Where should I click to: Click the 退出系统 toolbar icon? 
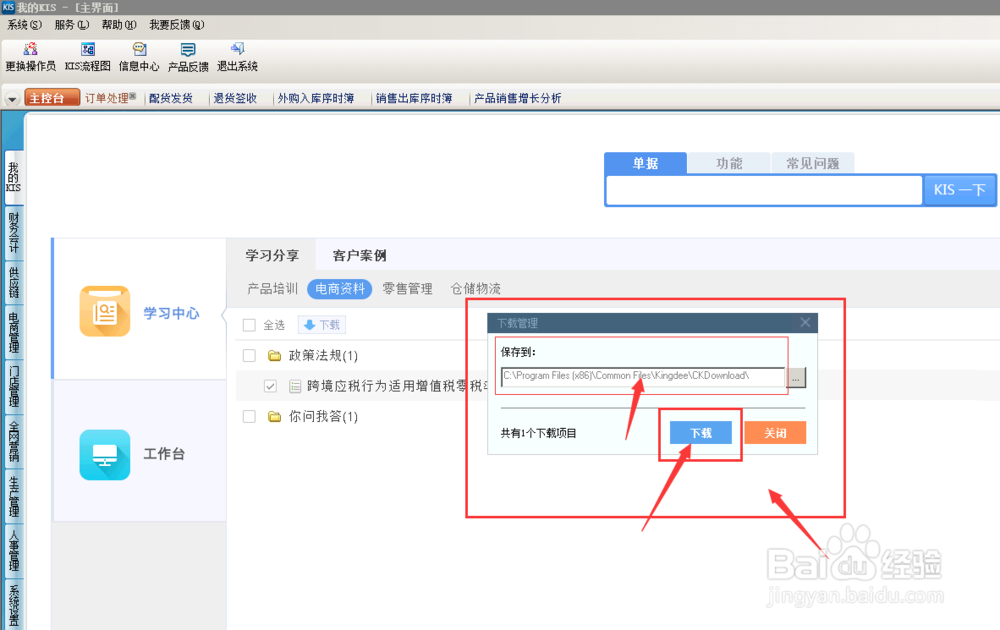[237, 49]
